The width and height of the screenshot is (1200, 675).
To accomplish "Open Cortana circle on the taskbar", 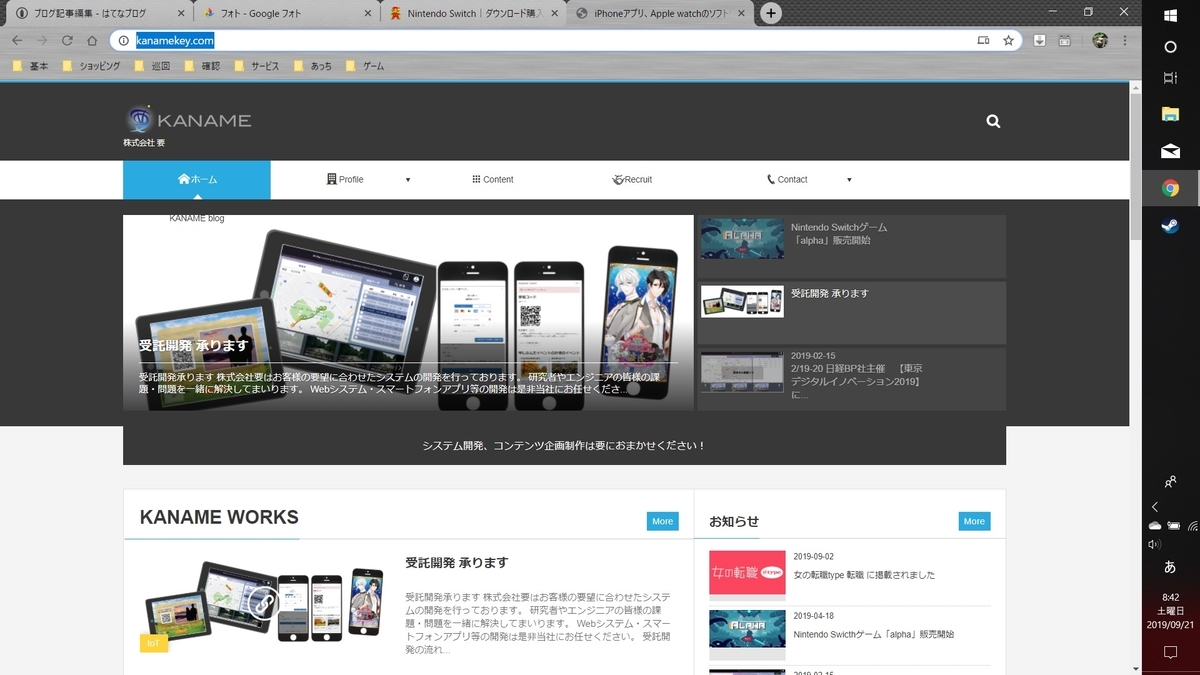I will 1170,47.
